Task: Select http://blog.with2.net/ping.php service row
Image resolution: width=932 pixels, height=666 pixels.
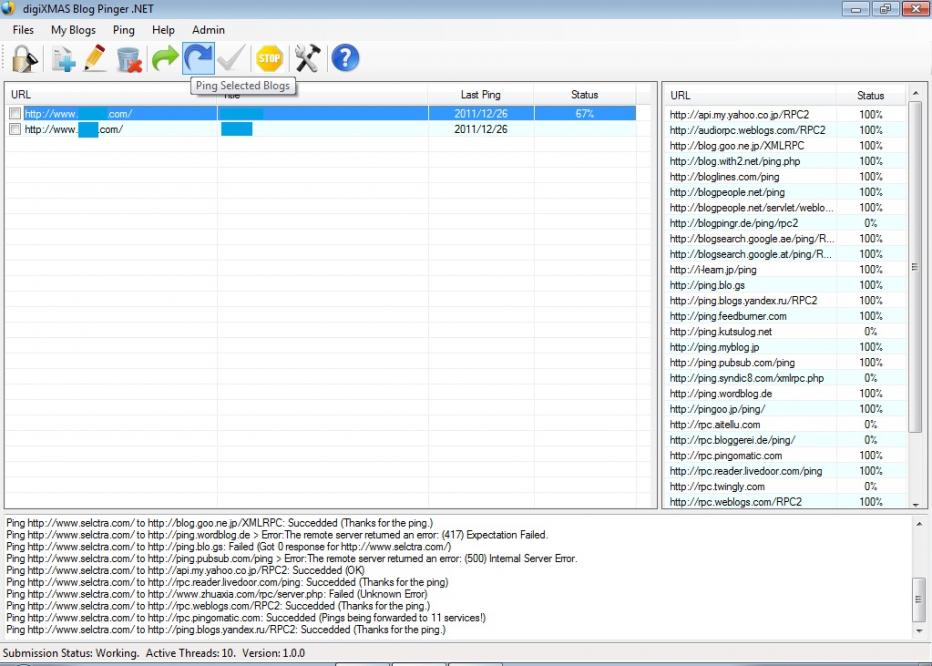Action: (785, 161)
